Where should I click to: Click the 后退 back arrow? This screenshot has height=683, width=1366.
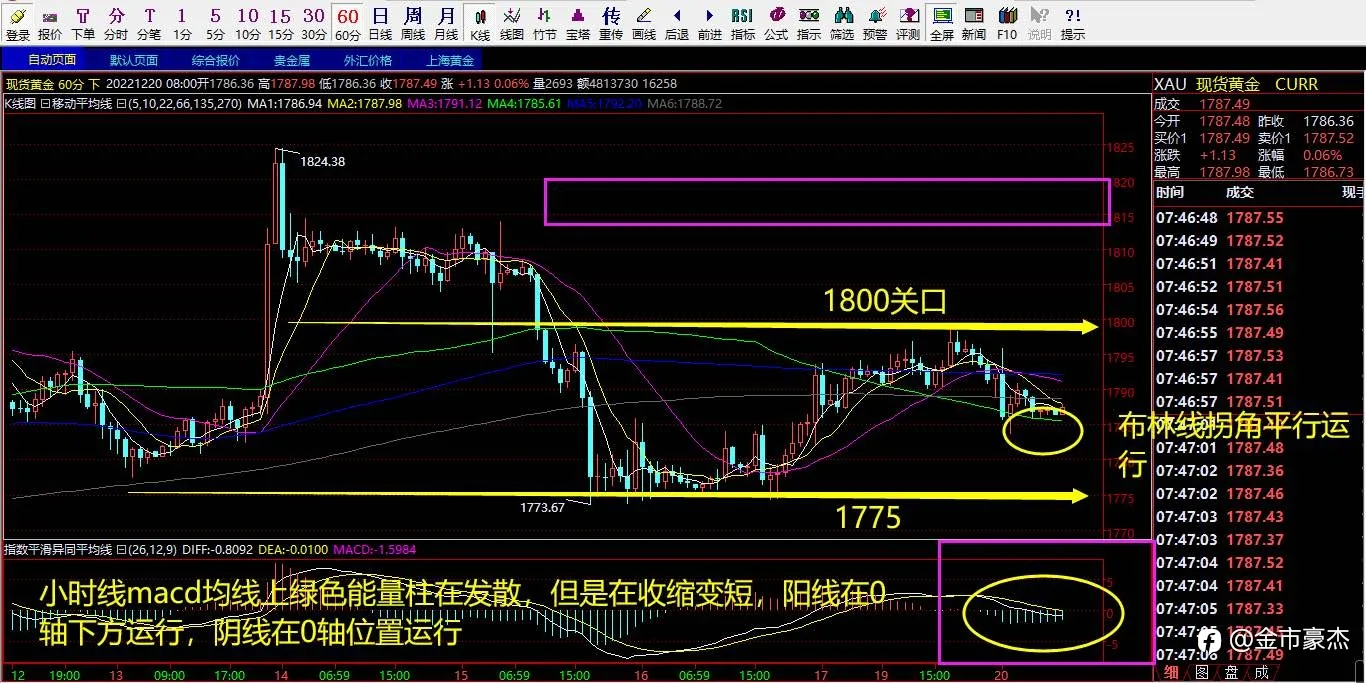click(677, 23)
